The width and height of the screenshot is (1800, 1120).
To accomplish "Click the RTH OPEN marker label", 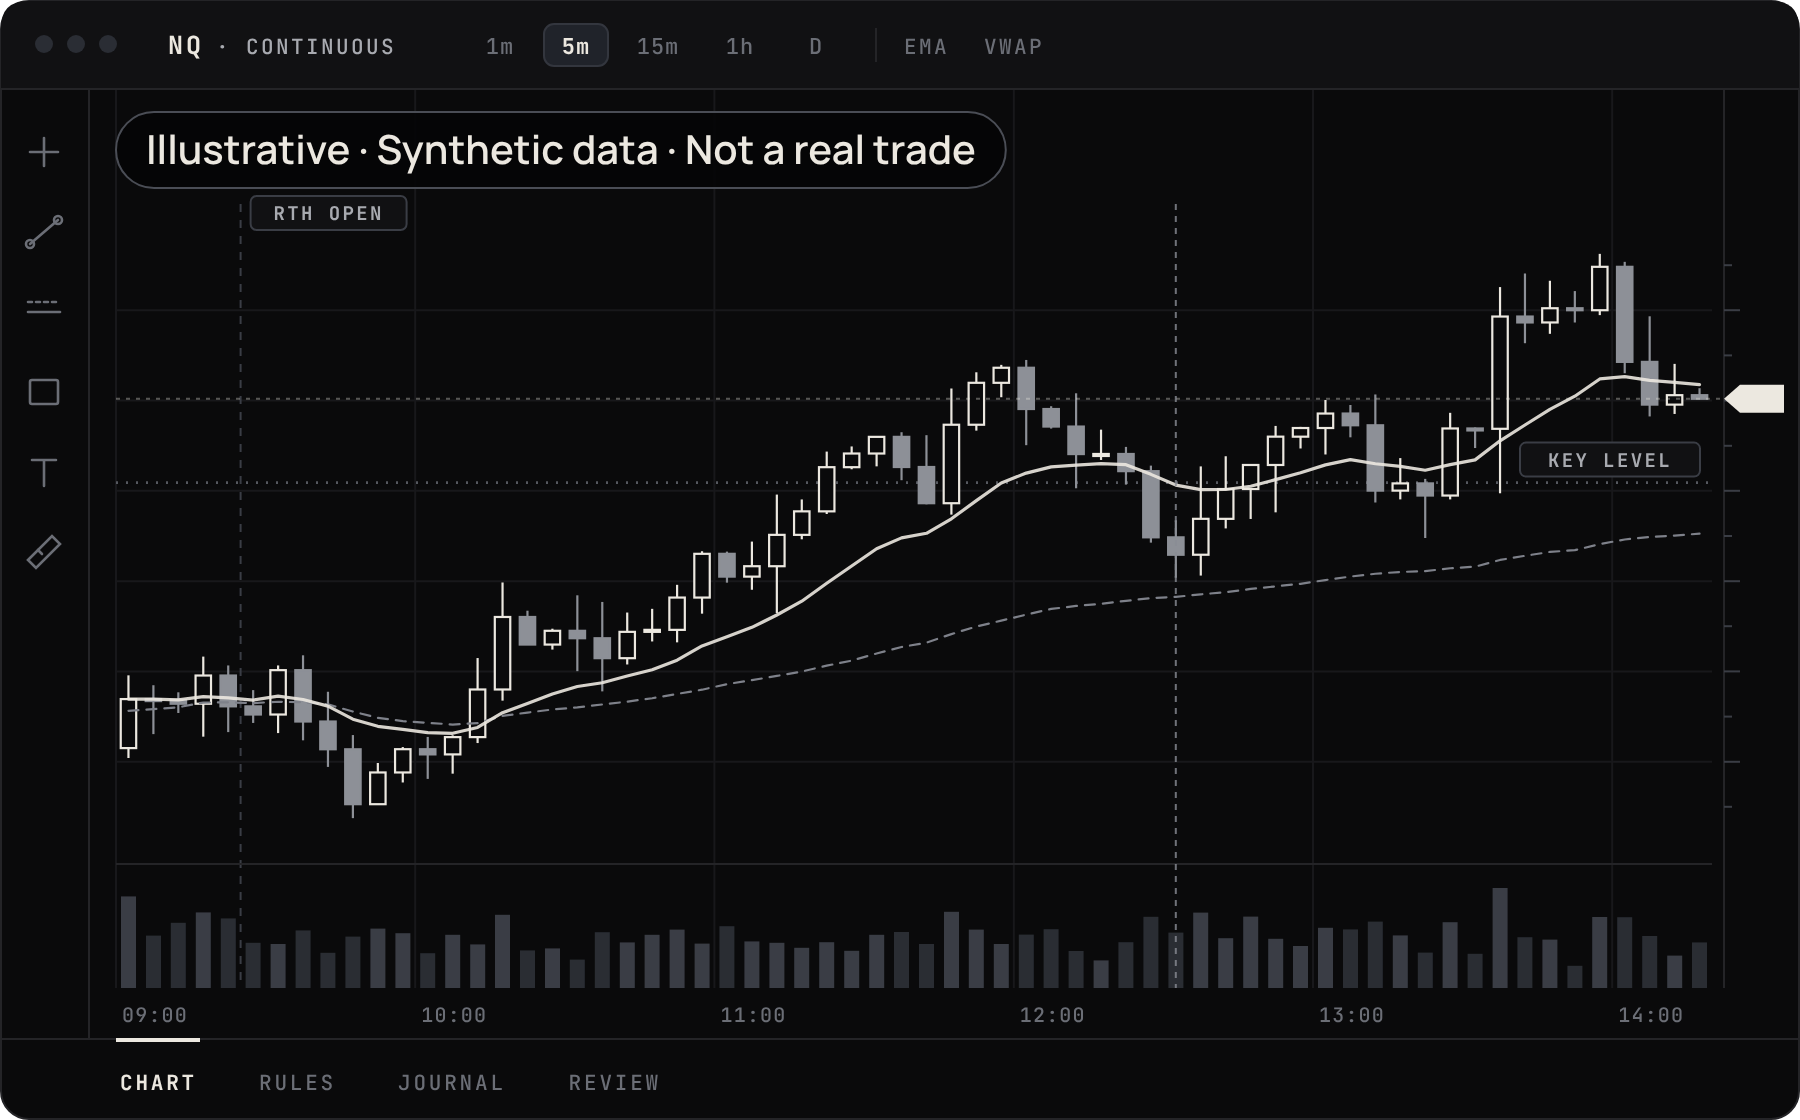I will click(x=328, y=213).
